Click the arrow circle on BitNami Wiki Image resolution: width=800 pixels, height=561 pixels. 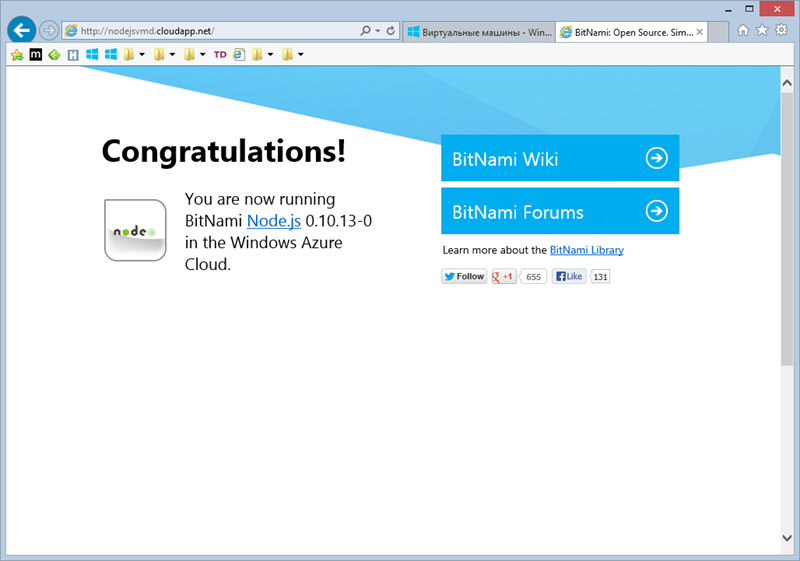(657, 158)
